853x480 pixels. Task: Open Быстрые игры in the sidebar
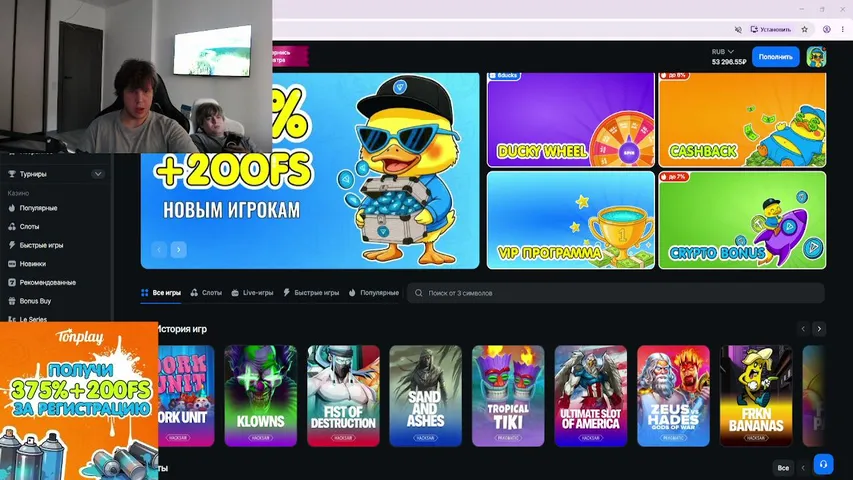point(41,245)
